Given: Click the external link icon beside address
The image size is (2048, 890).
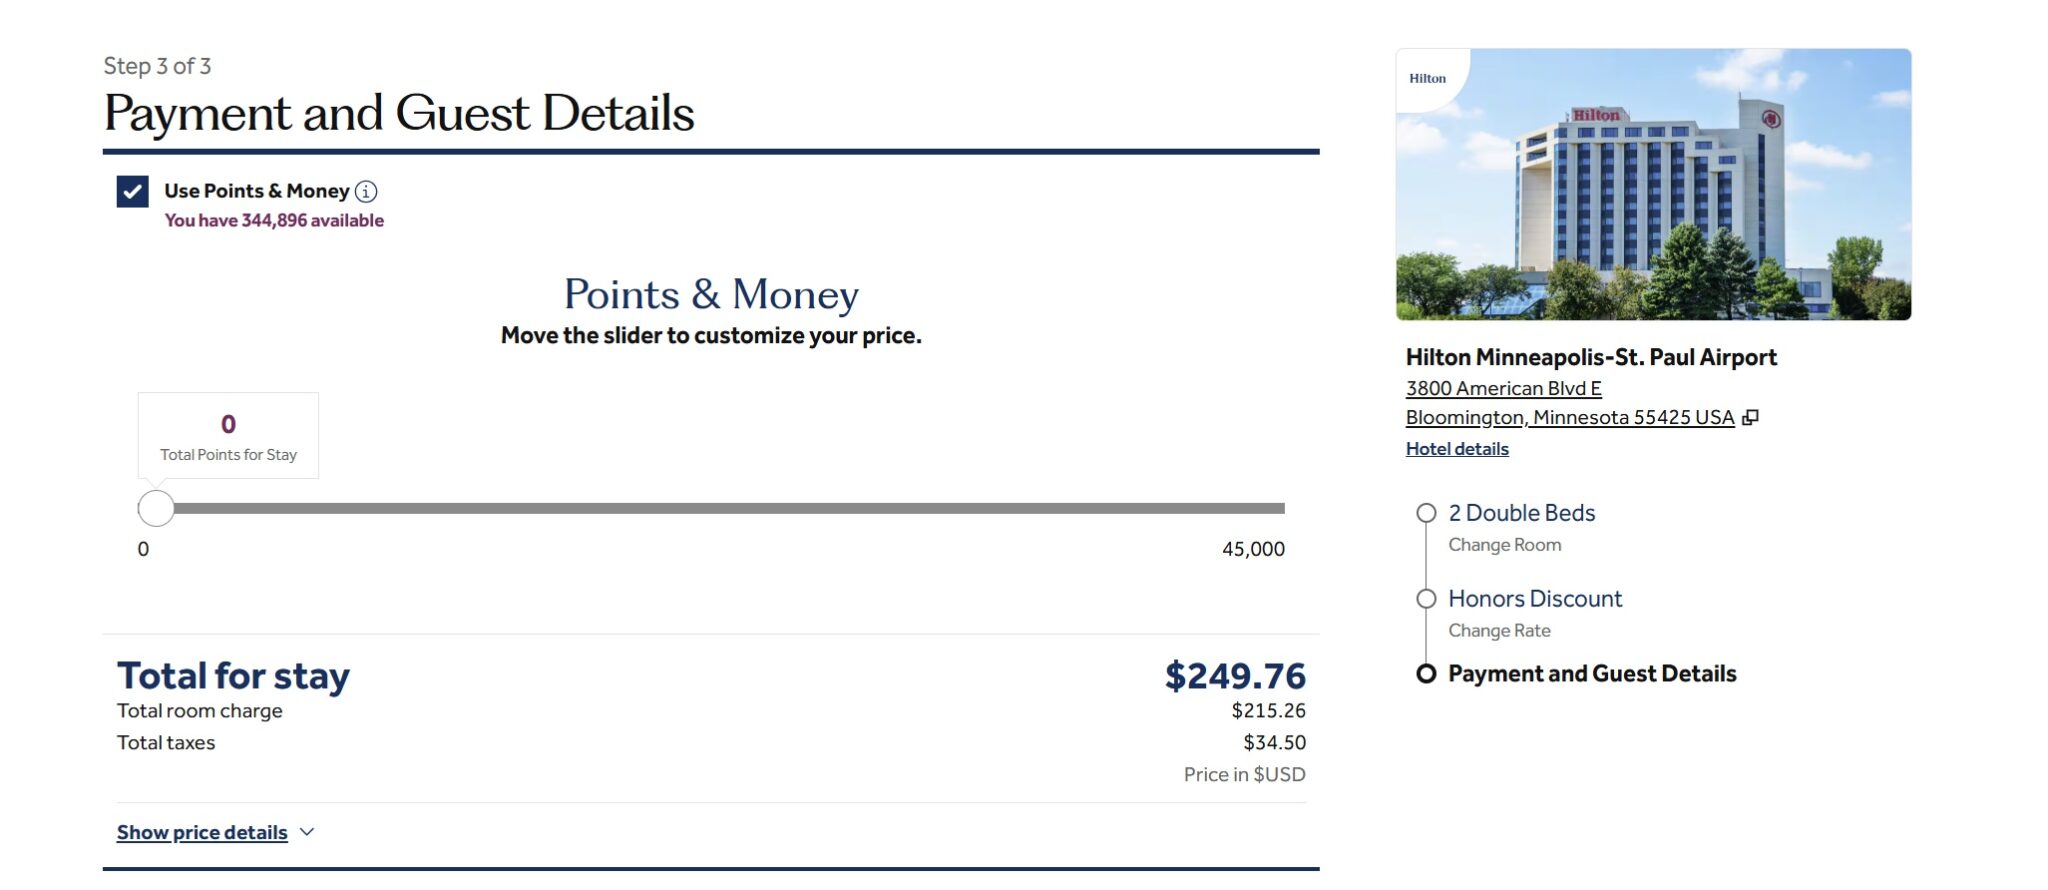Looking at the screenshot, I should tap(1750, 417).
